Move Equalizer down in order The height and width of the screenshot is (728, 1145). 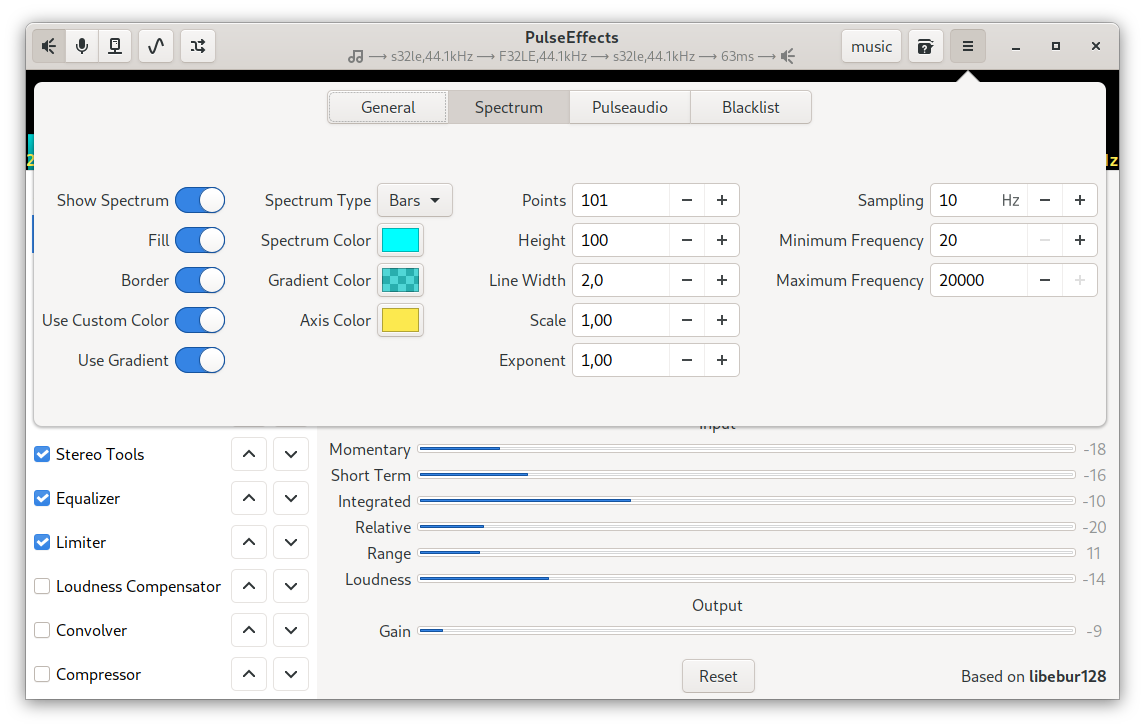(x=291, y=498)
